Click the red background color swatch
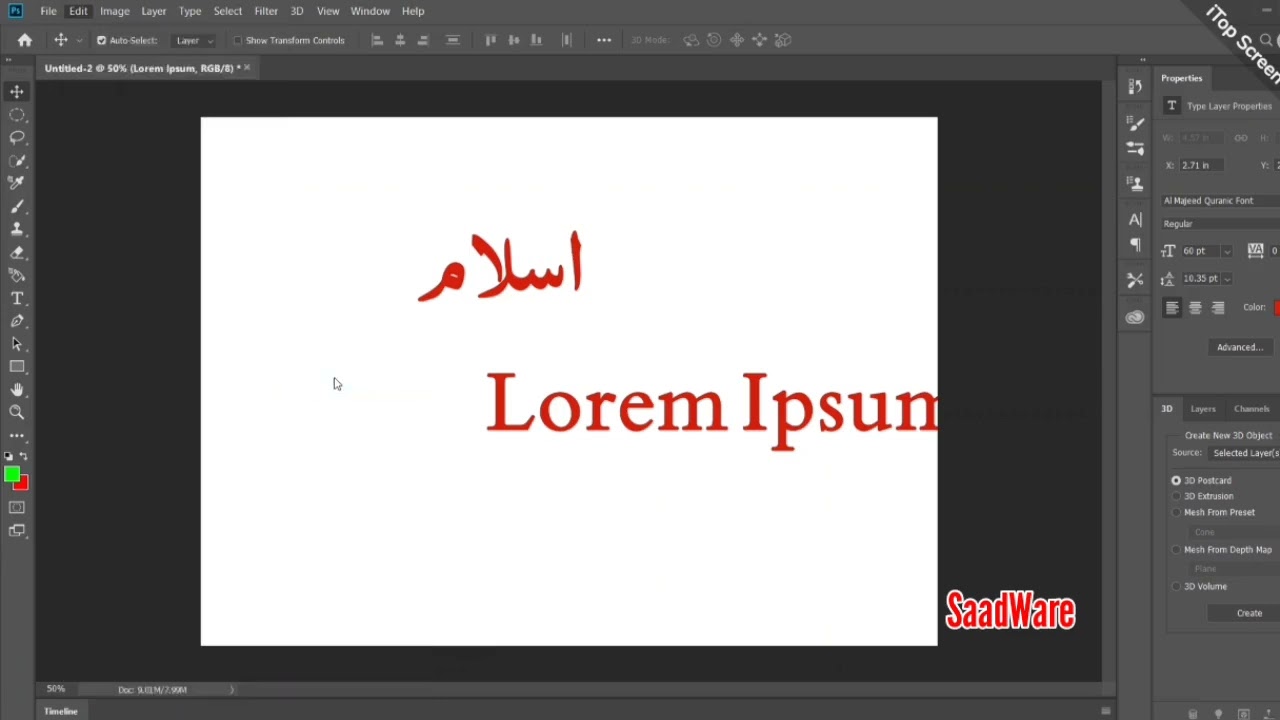The width and height of the screenshot is (1280, 720). (23, 485)
